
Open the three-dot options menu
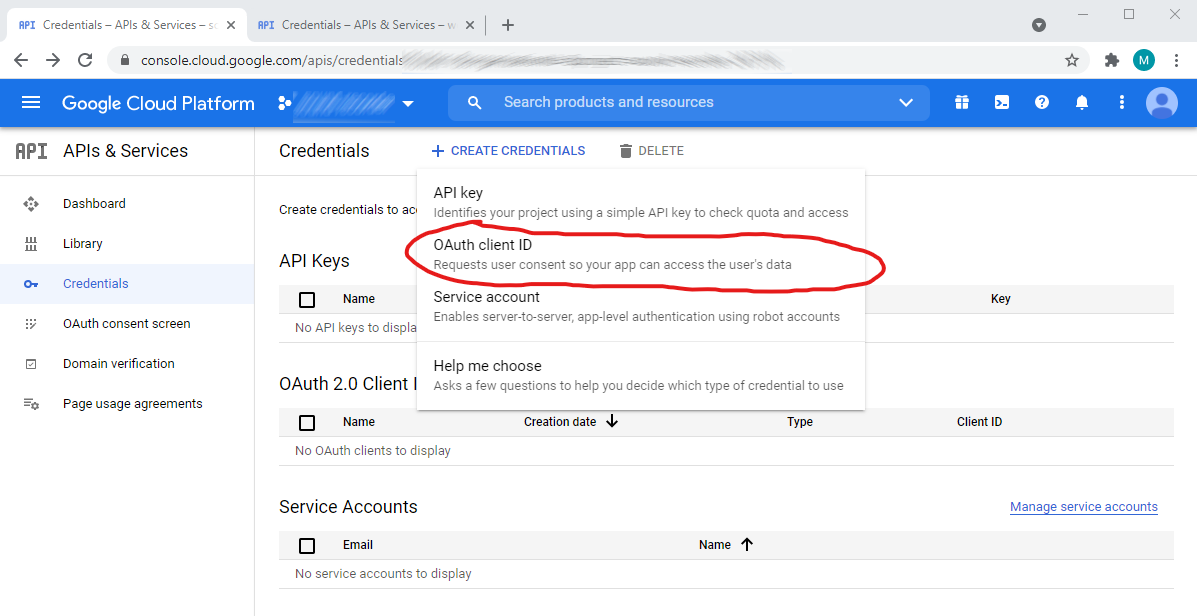tap(1121, 102)
